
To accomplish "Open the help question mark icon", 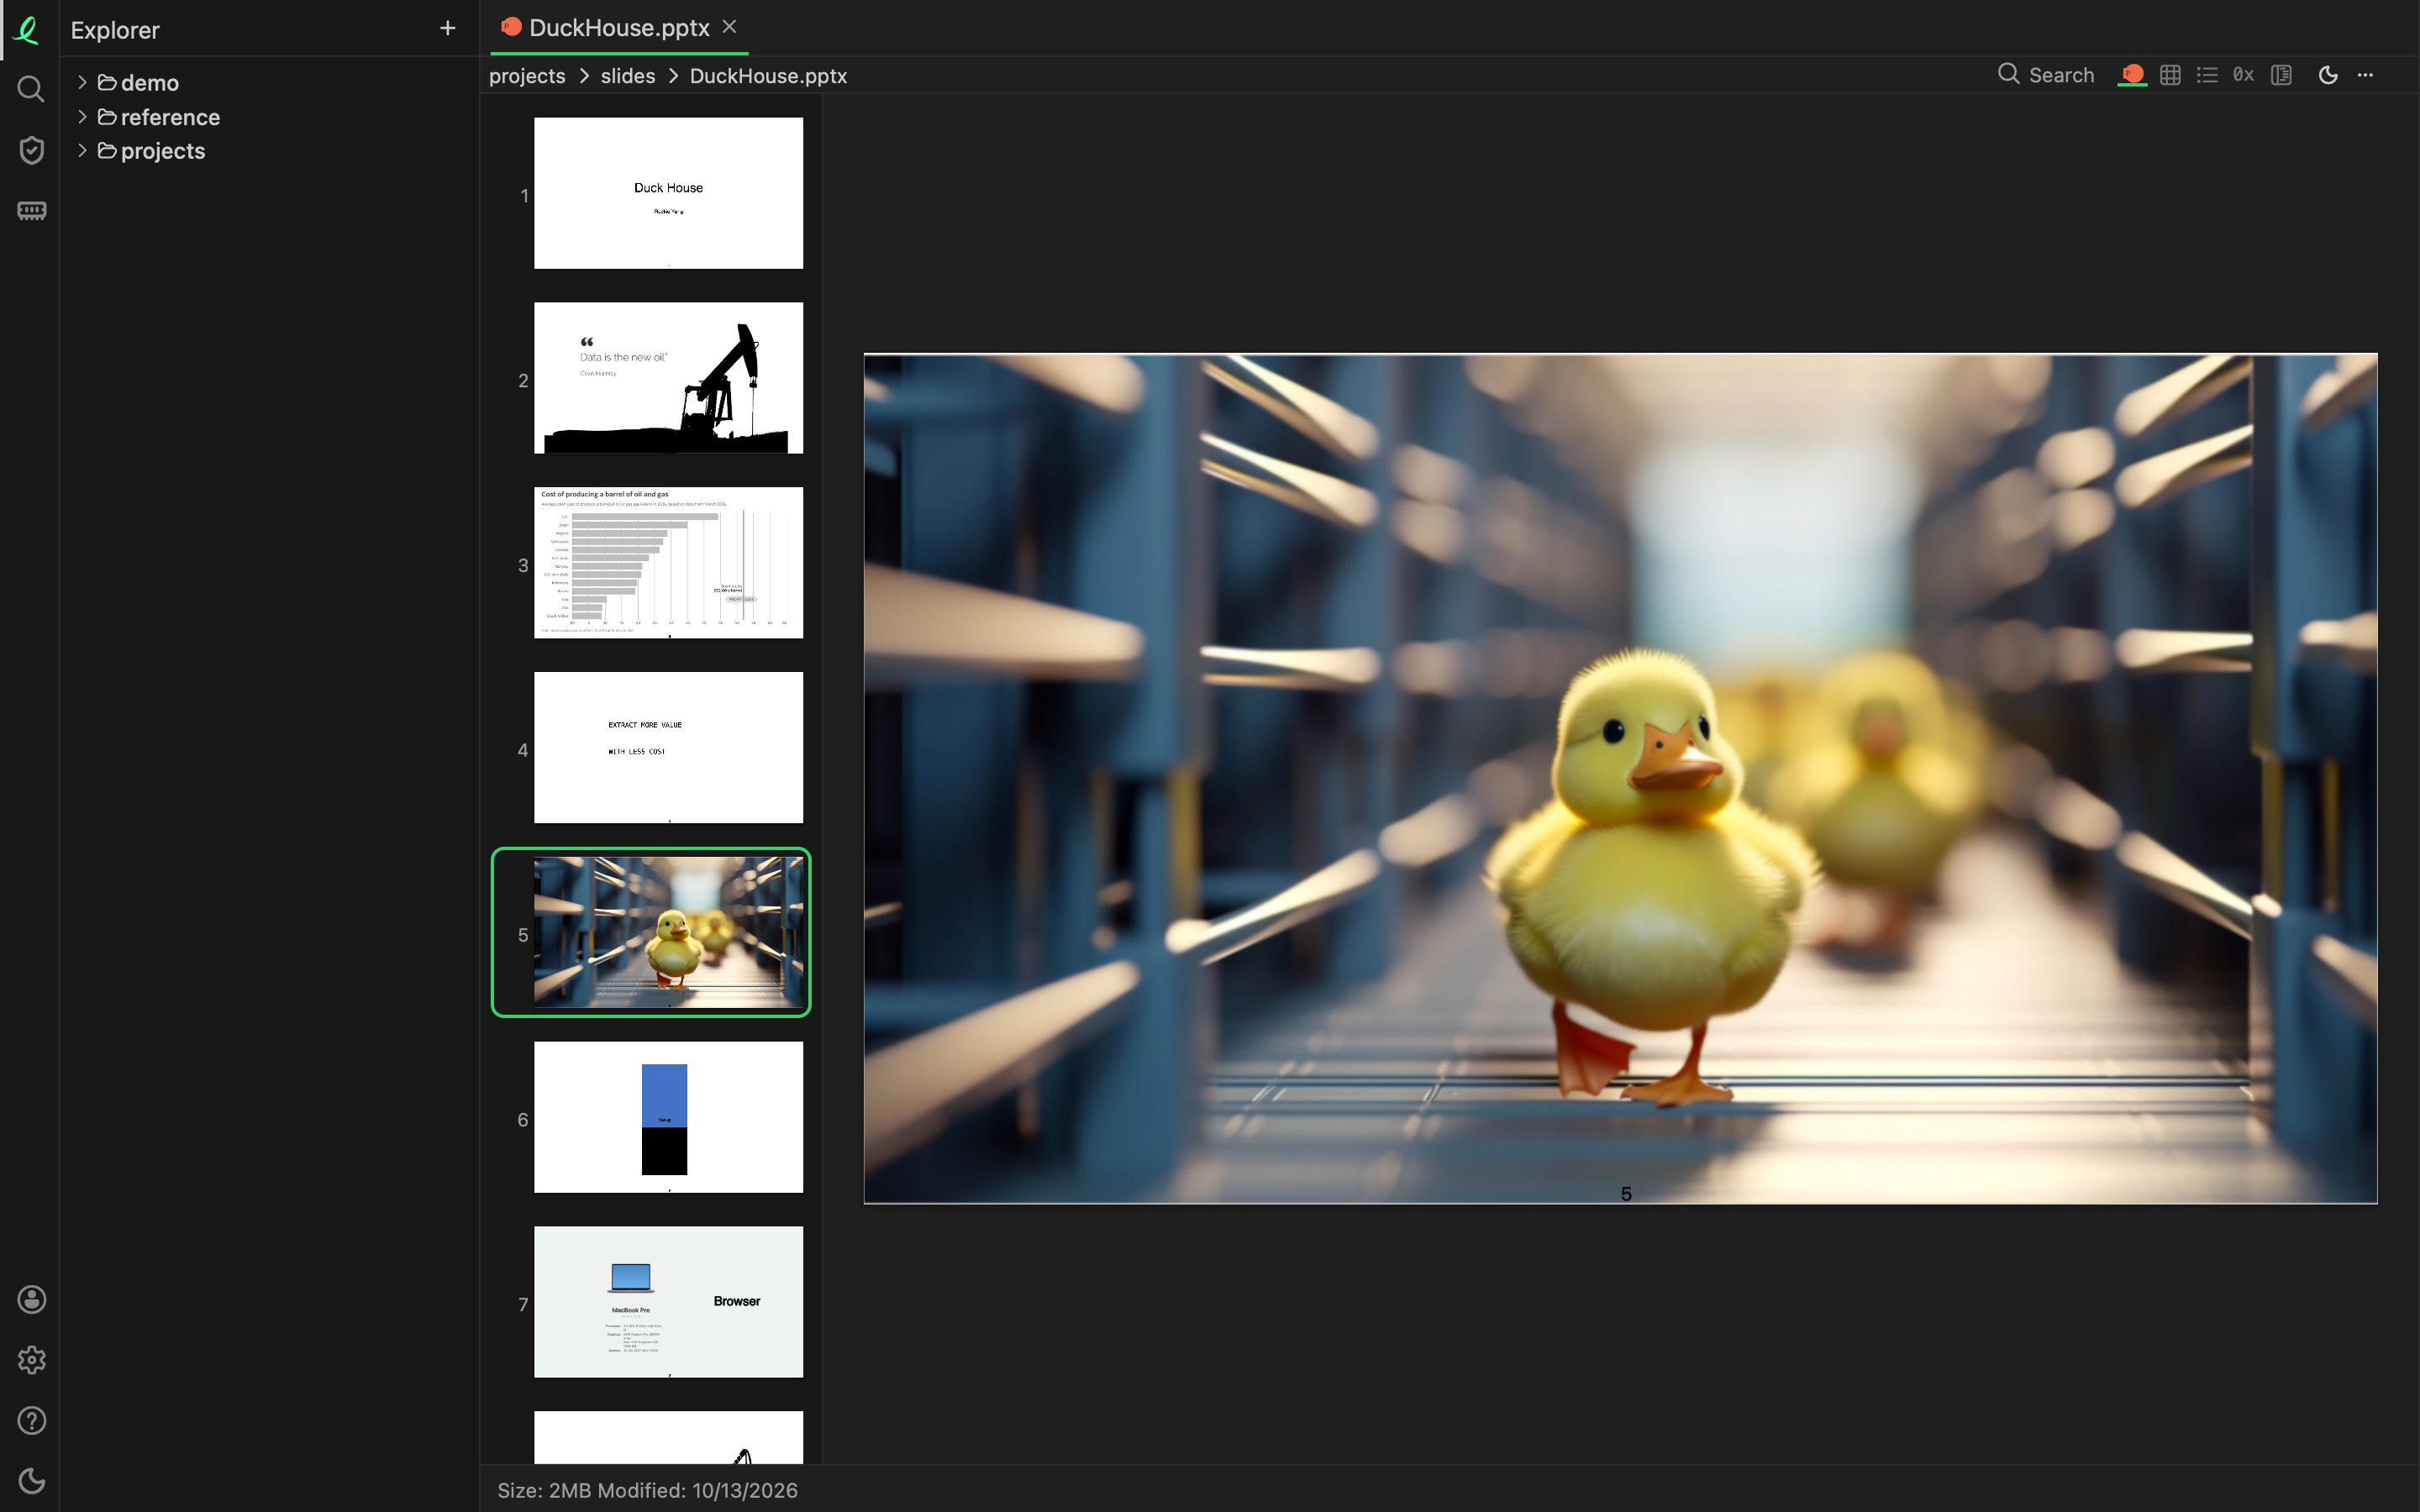I will (31, 1420).
